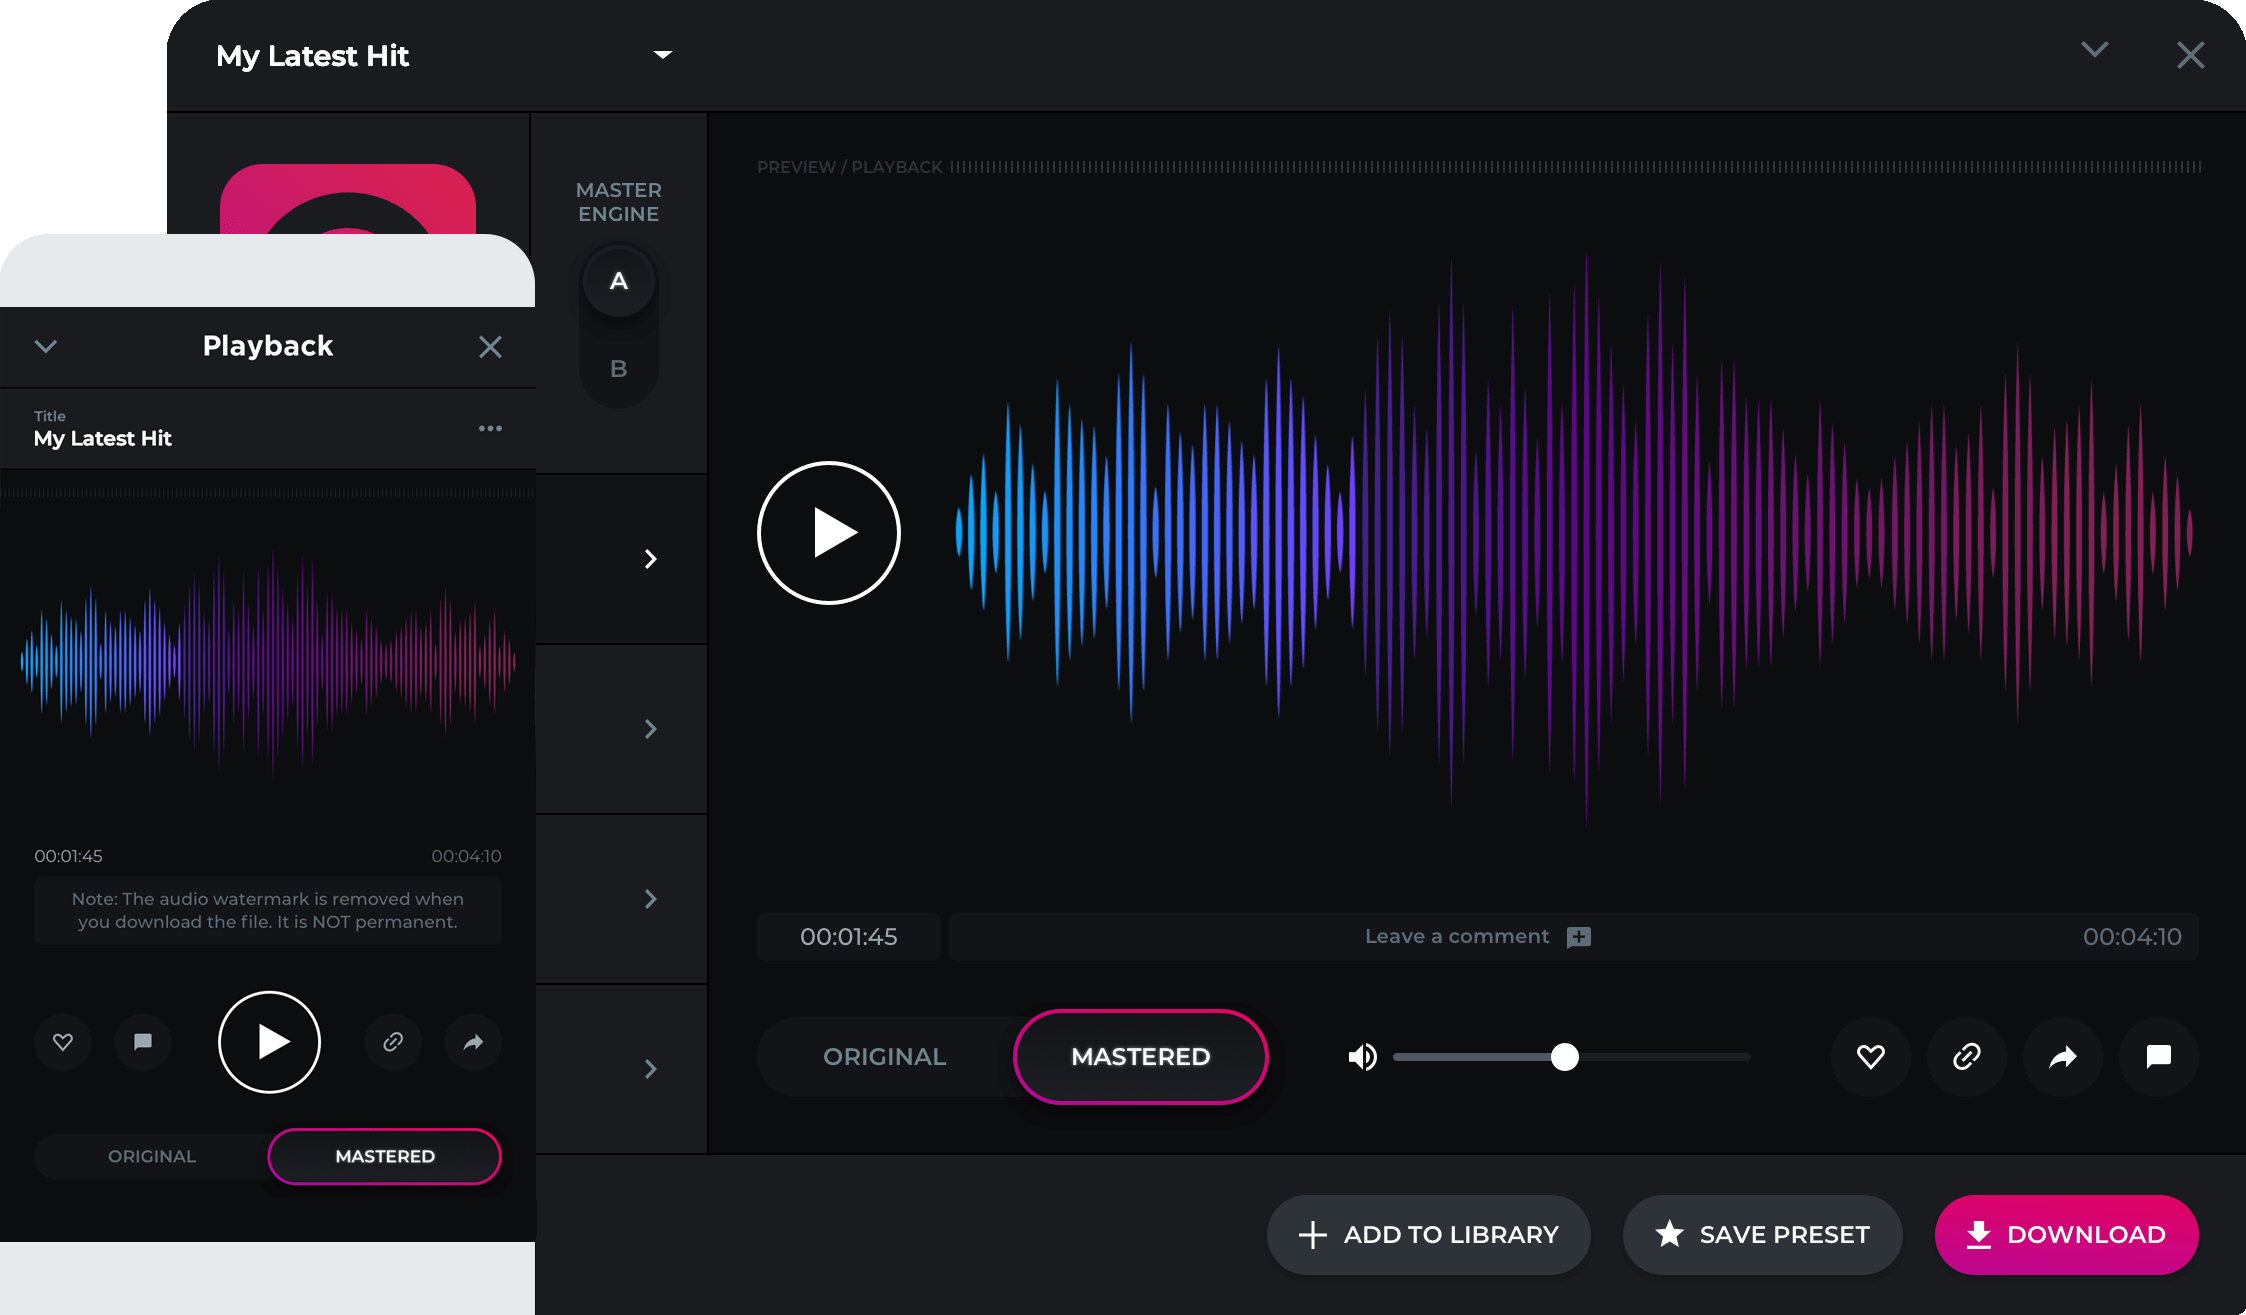The image size is (2246, 1315).
Task: Tap heart icon in mobile Playback panel
Action: 63,1042
